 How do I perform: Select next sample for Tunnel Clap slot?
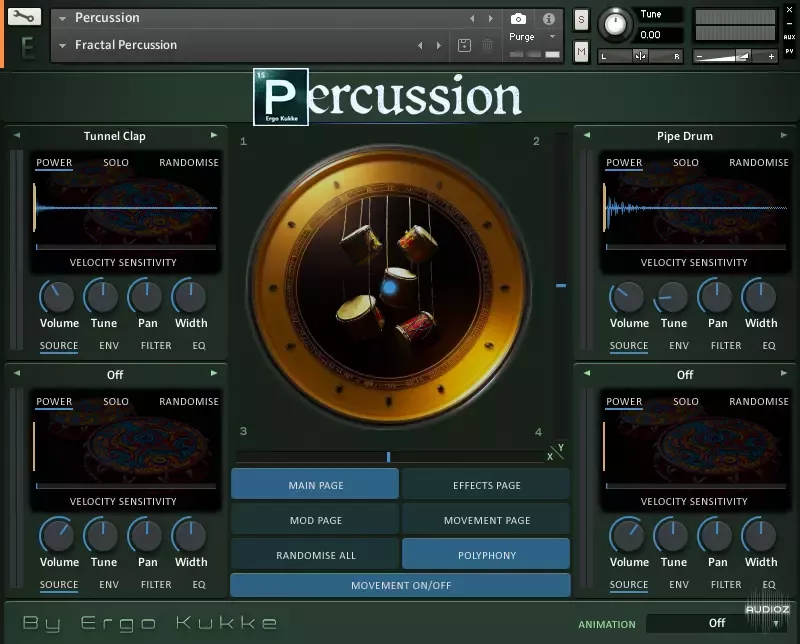[214, 135]
